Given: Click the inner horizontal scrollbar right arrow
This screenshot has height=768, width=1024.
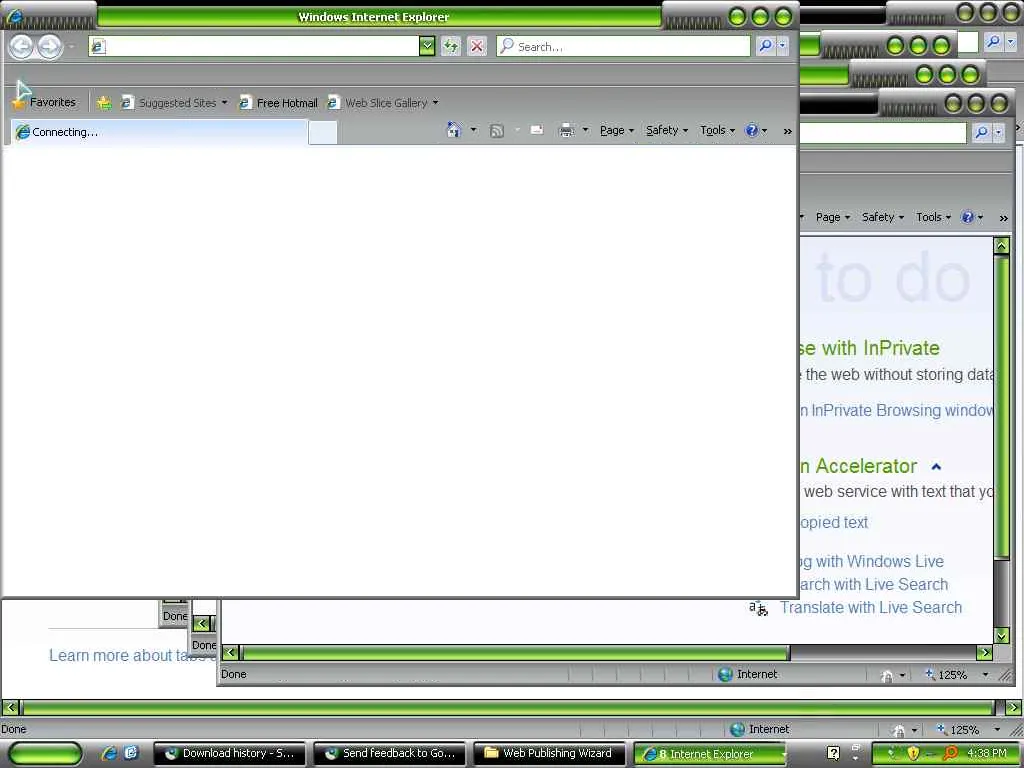Looking at the screenshot, I should click(984, 652).
